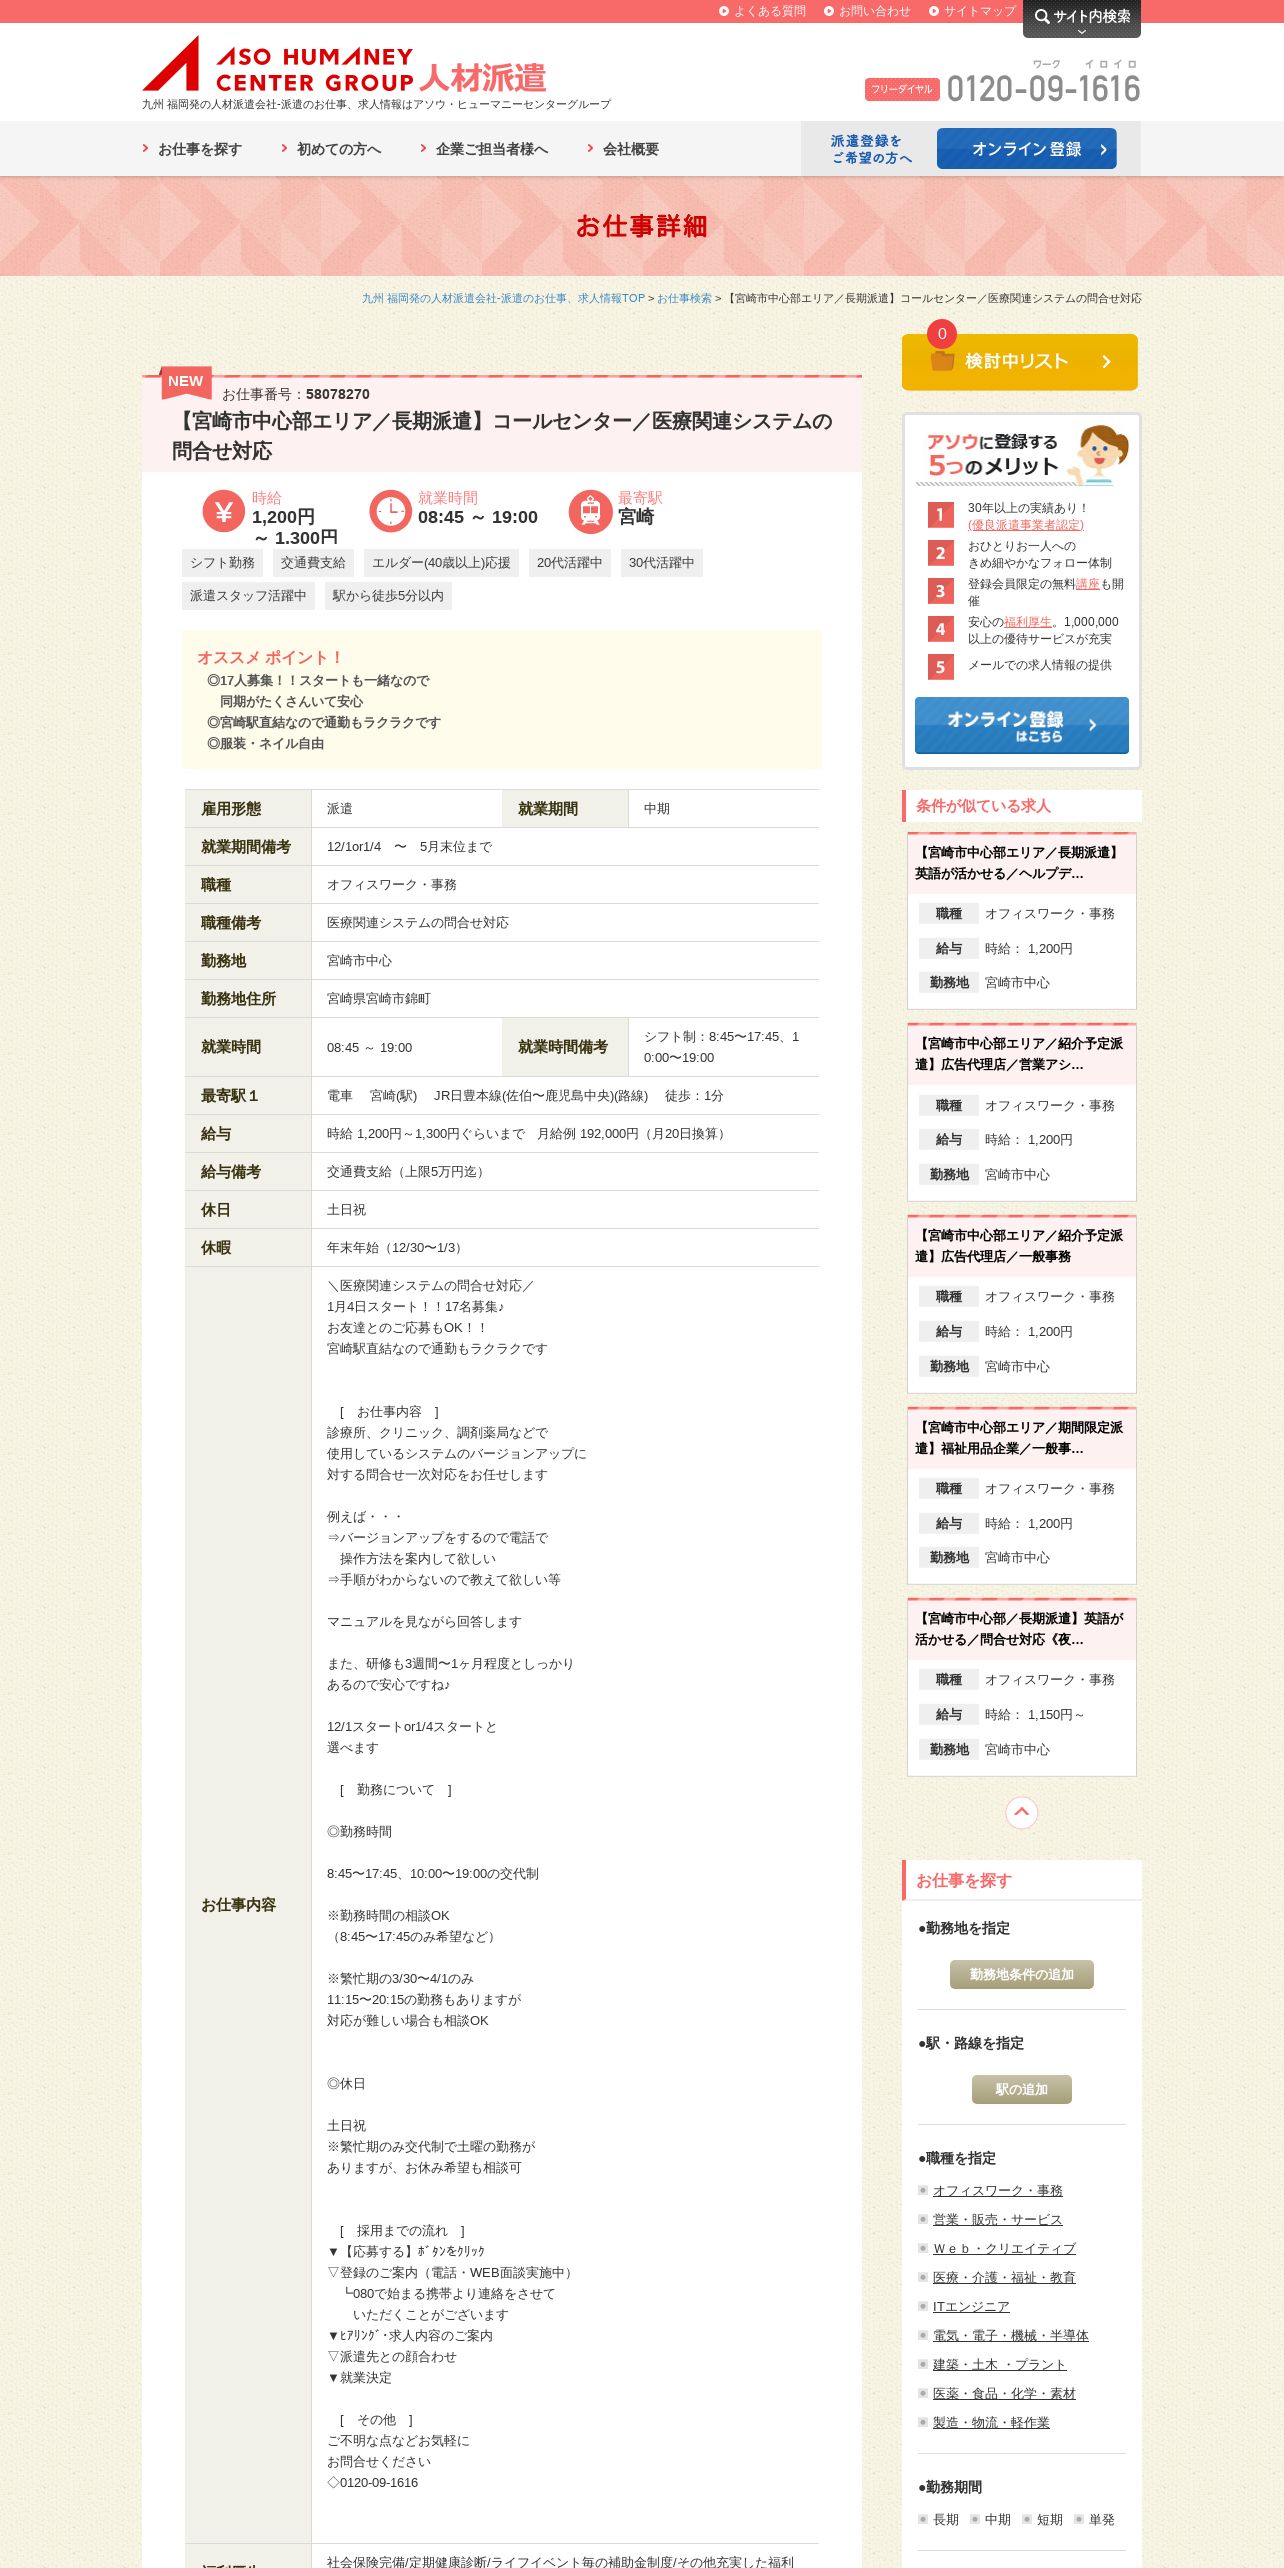Open 企業ご担当者様へ navigation menu
1284x2568 pixels.
(x=484, y=149)
